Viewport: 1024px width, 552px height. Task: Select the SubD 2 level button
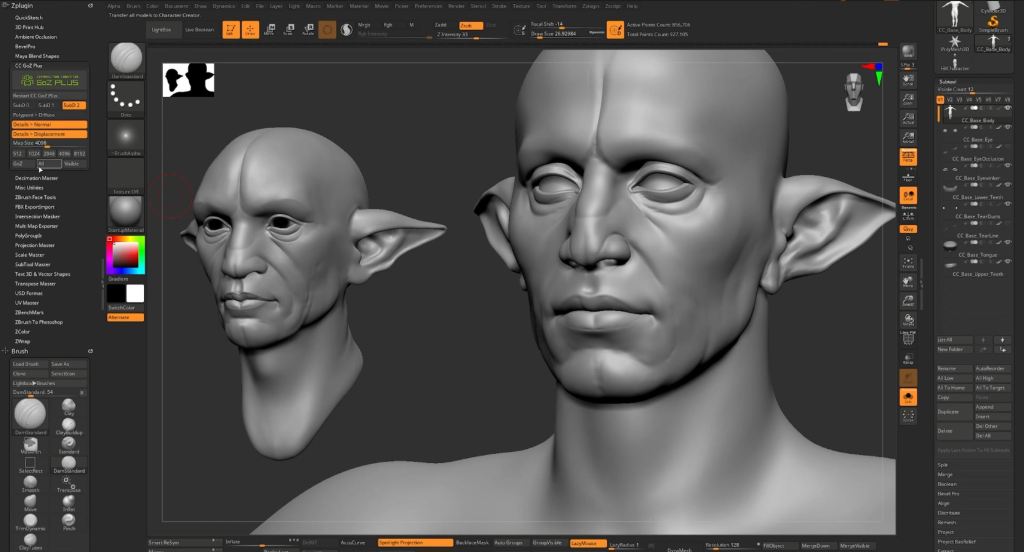[74, 105]
